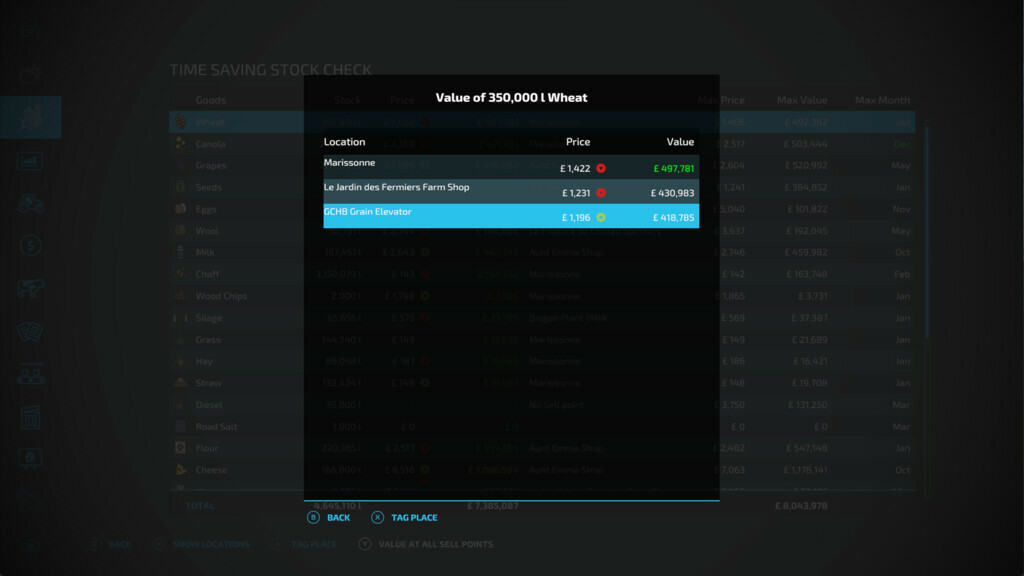The image size is (1024, 576).
Task: Click the red trend icon beside £1,231
Action: (601, 193)
